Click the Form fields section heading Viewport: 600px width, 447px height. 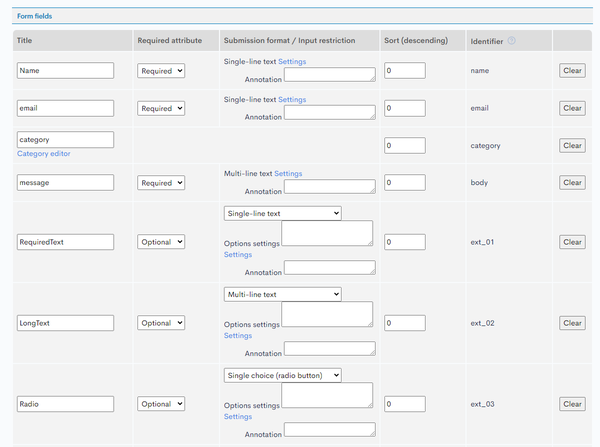point(34,16)
